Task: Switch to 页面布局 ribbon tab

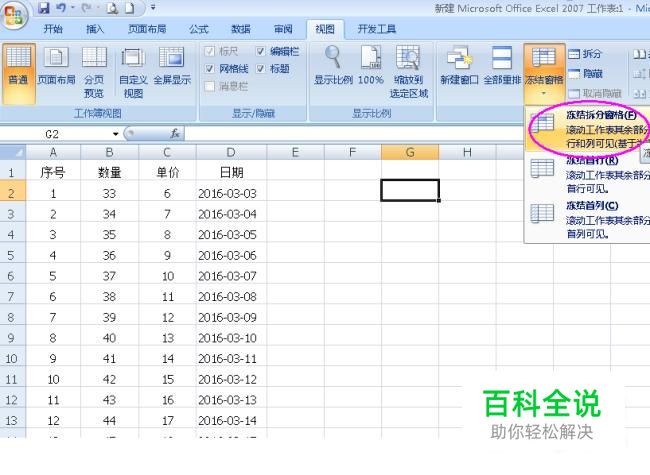Action: click(147, 29)
